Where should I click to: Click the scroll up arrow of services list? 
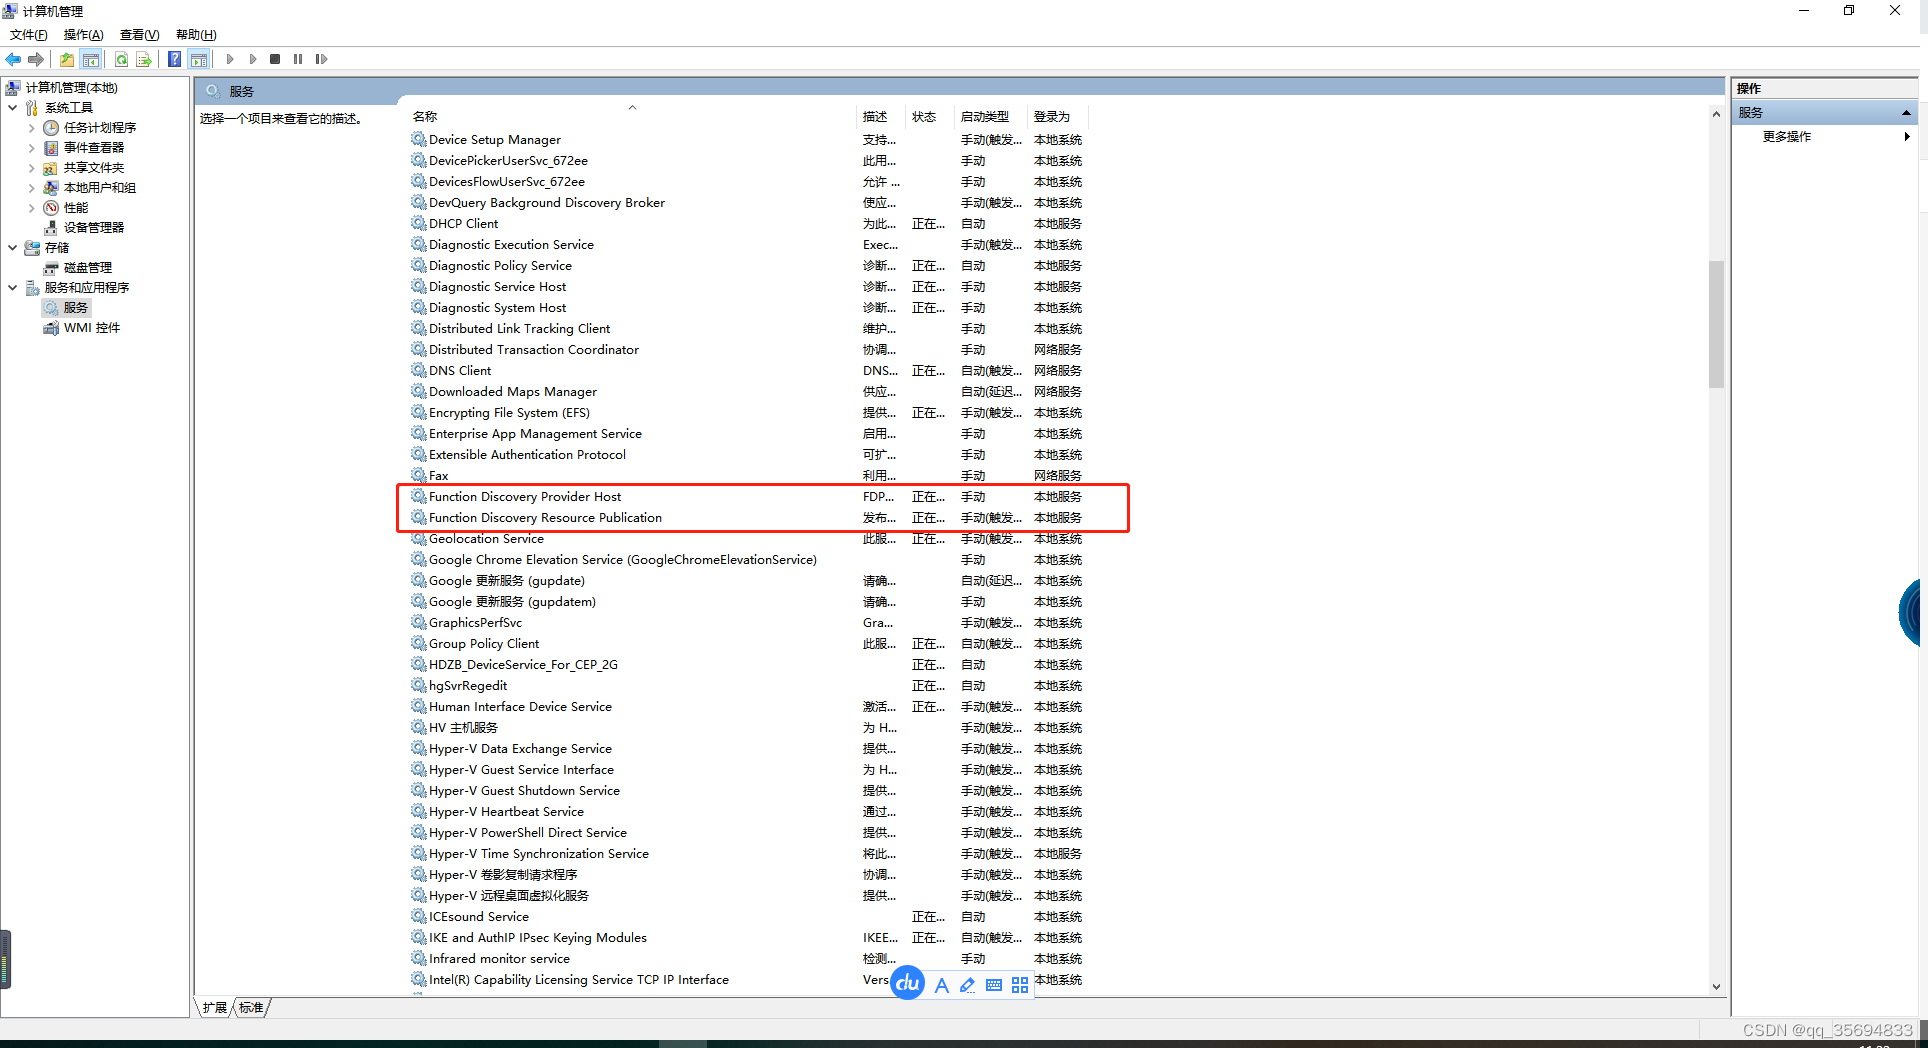[1716, 115]
